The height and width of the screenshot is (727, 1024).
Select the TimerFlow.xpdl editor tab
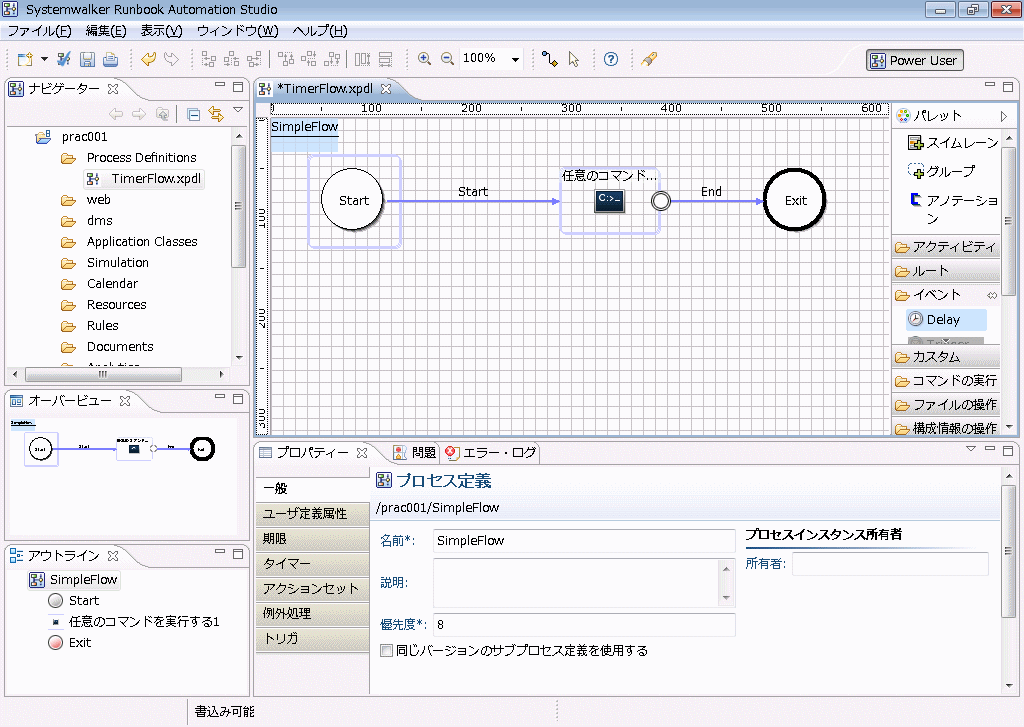coord(325,89)
